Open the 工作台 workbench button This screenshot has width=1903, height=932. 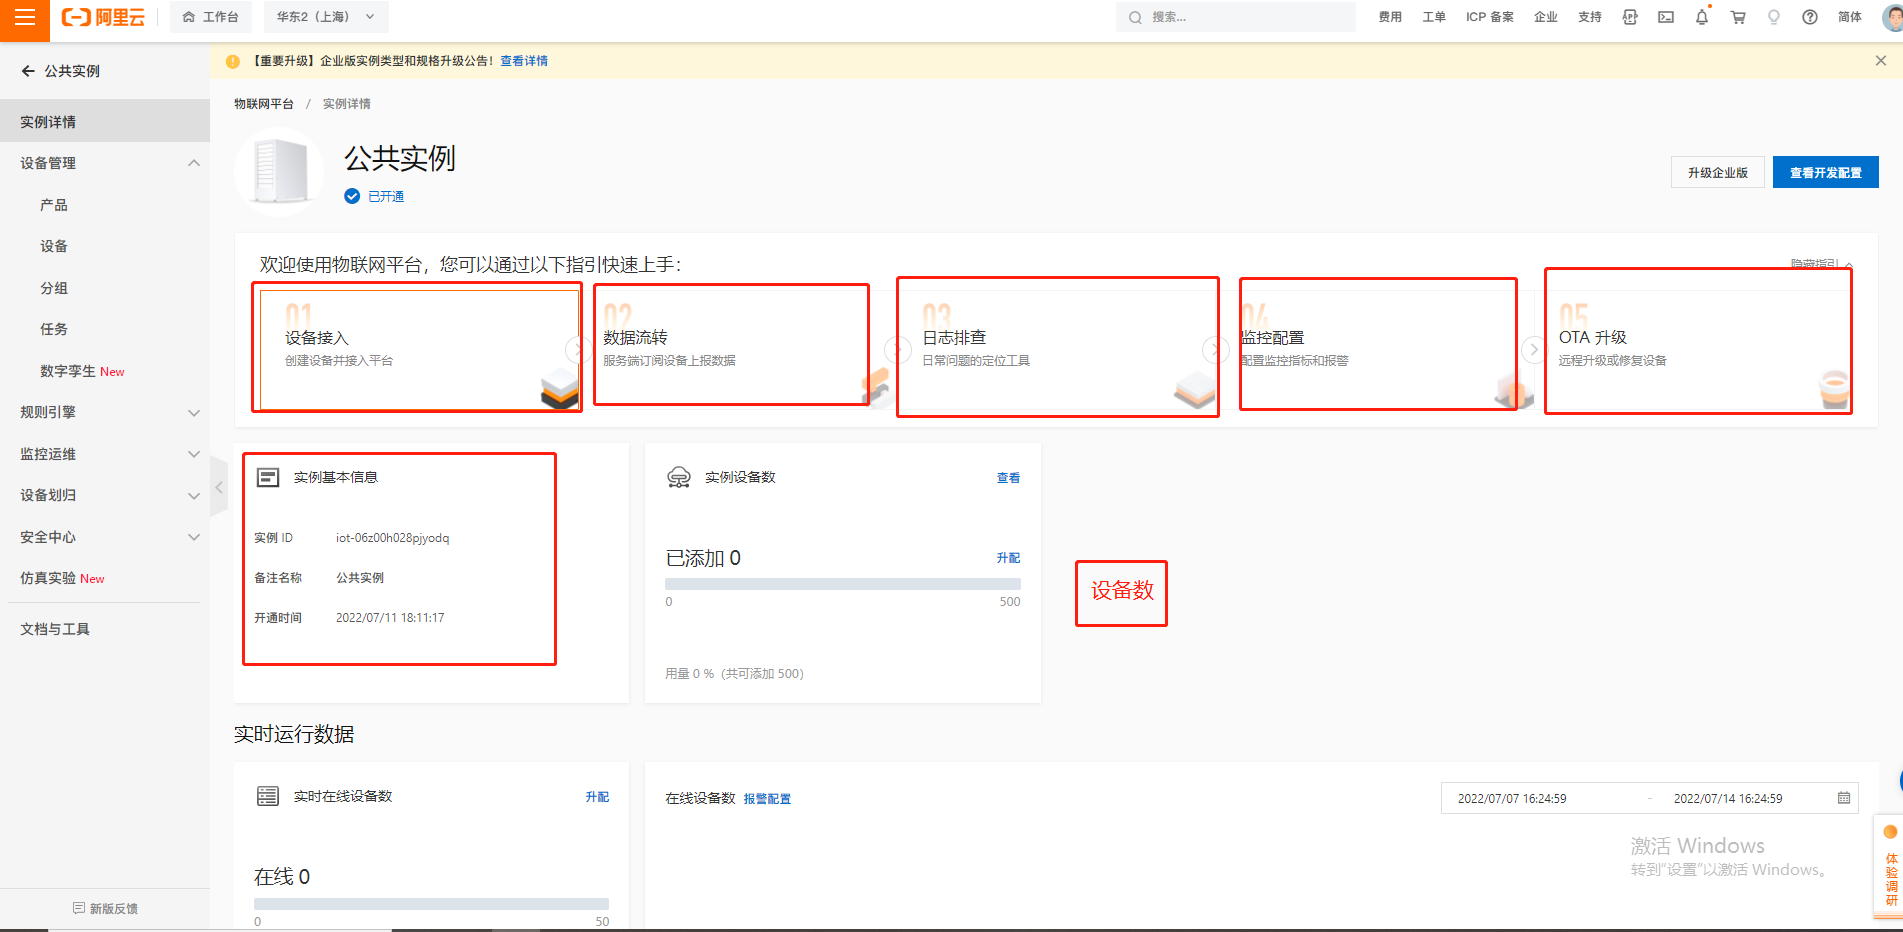[211, 17]
